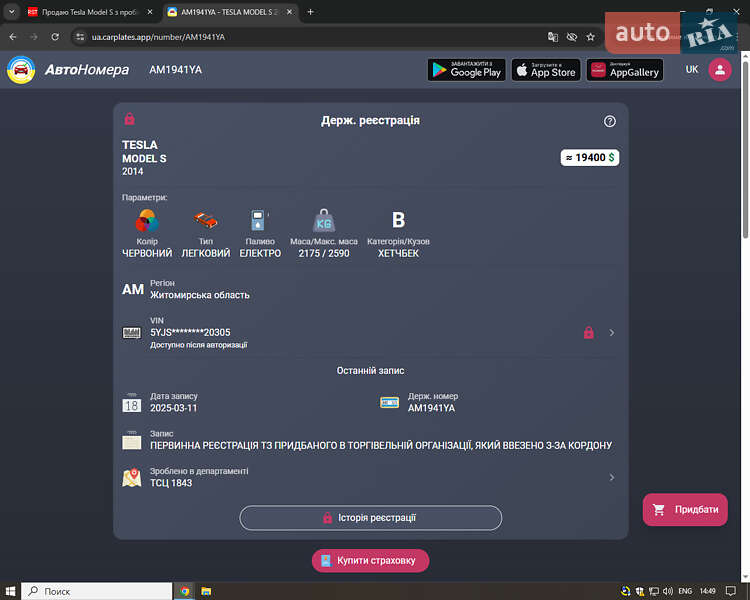Image resolution: width=750 pixels, height=600 pixels.
Task: Click the VIN lock icon
Action: pyautogui.click(x=589, y=332)
